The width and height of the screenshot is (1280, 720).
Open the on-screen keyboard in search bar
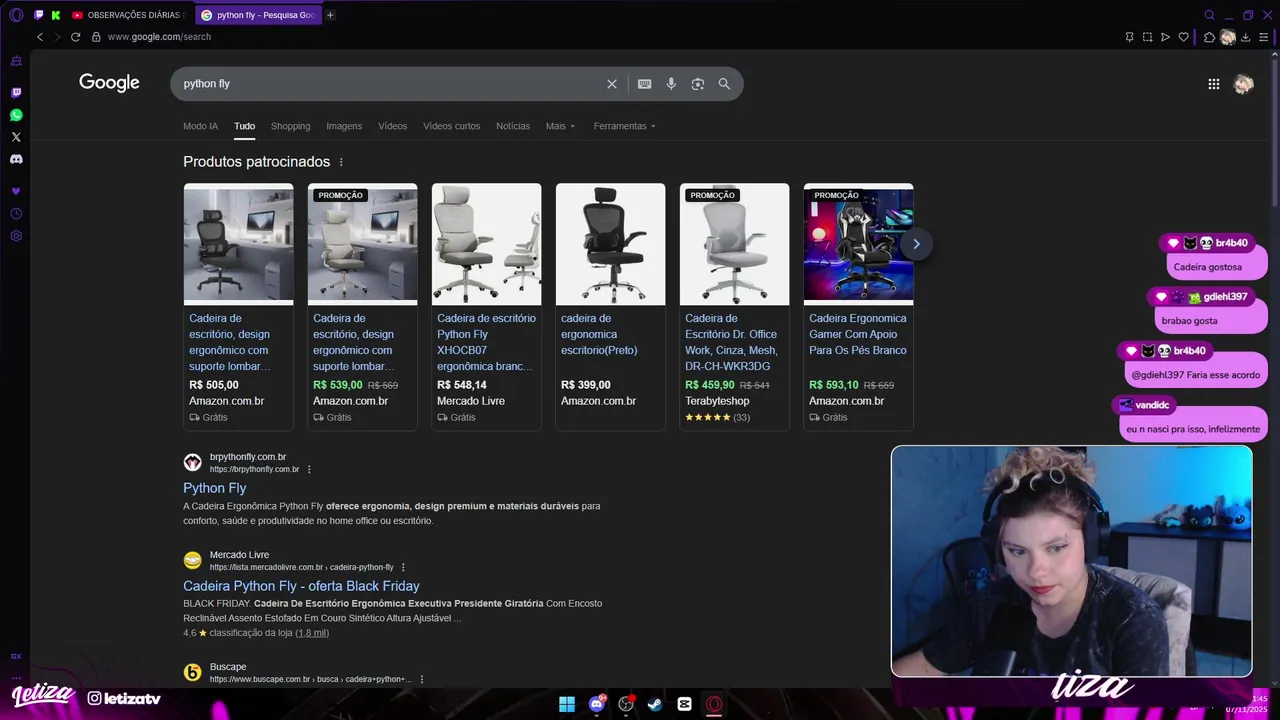(645, 84)
